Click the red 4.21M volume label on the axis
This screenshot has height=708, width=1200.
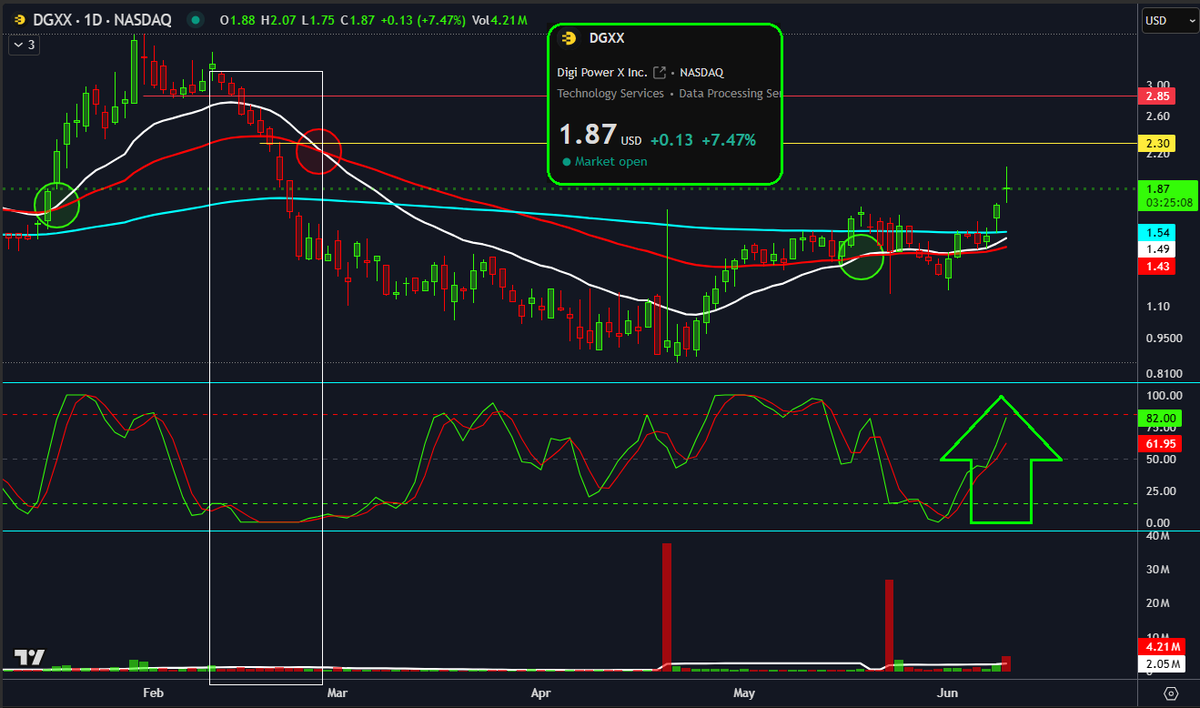point(1161,646)
